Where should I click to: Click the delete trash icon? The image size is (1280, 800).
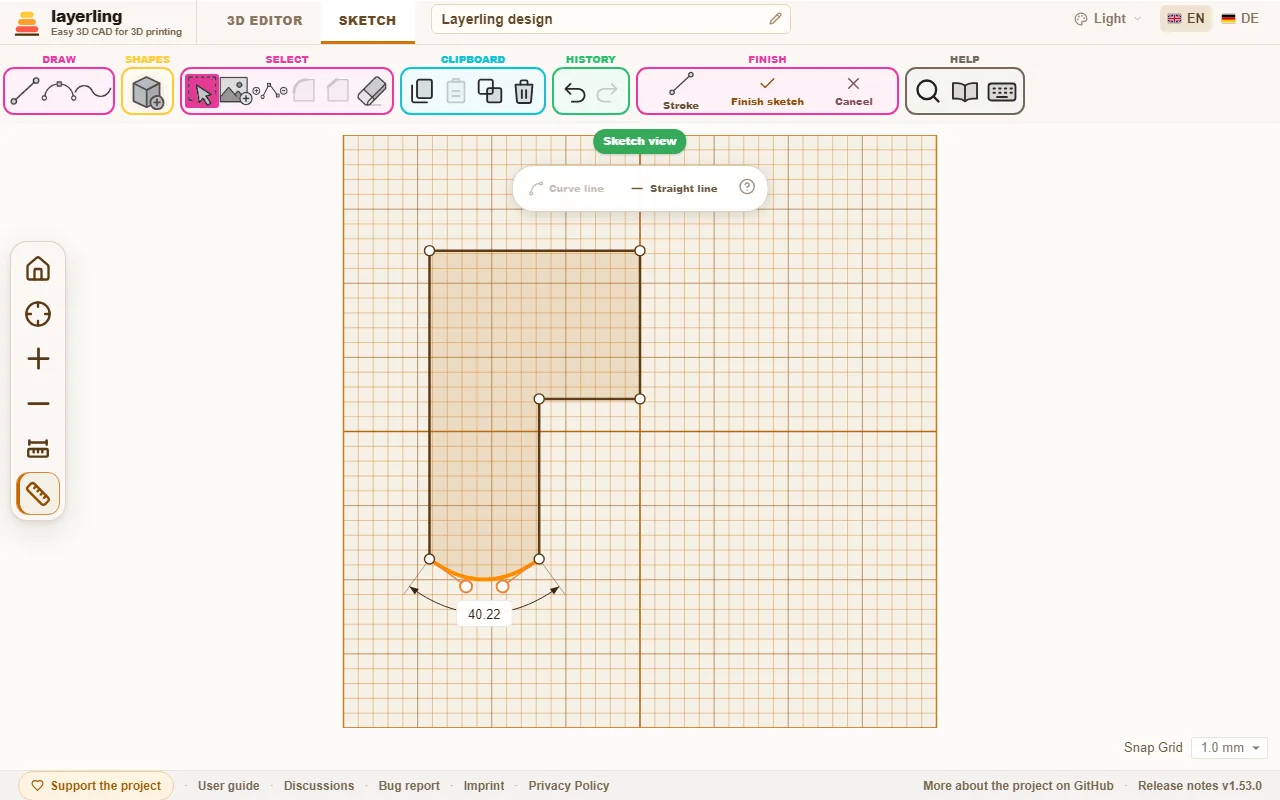pyautogui.click(x=524, y=92)
